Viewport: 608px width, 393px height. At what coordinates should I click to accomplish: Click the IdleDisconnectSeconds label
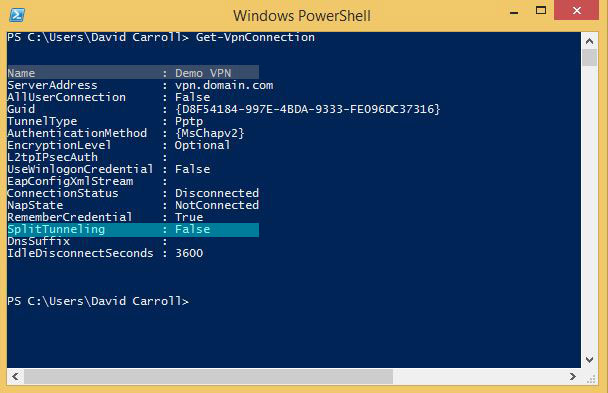(x=80, y=253)
